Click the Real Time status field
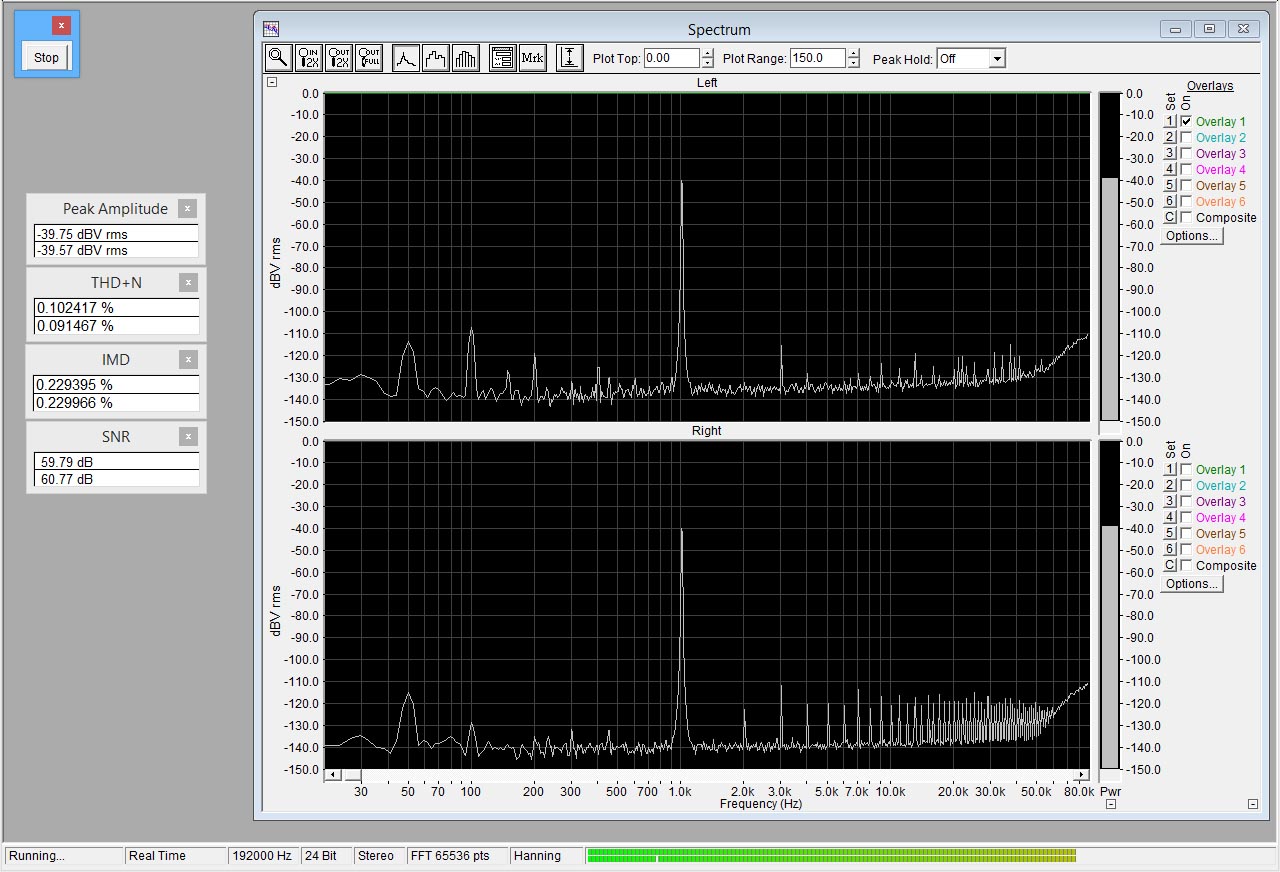The height and width of the screenshot is (872, 1280). [x=175, y=856]
